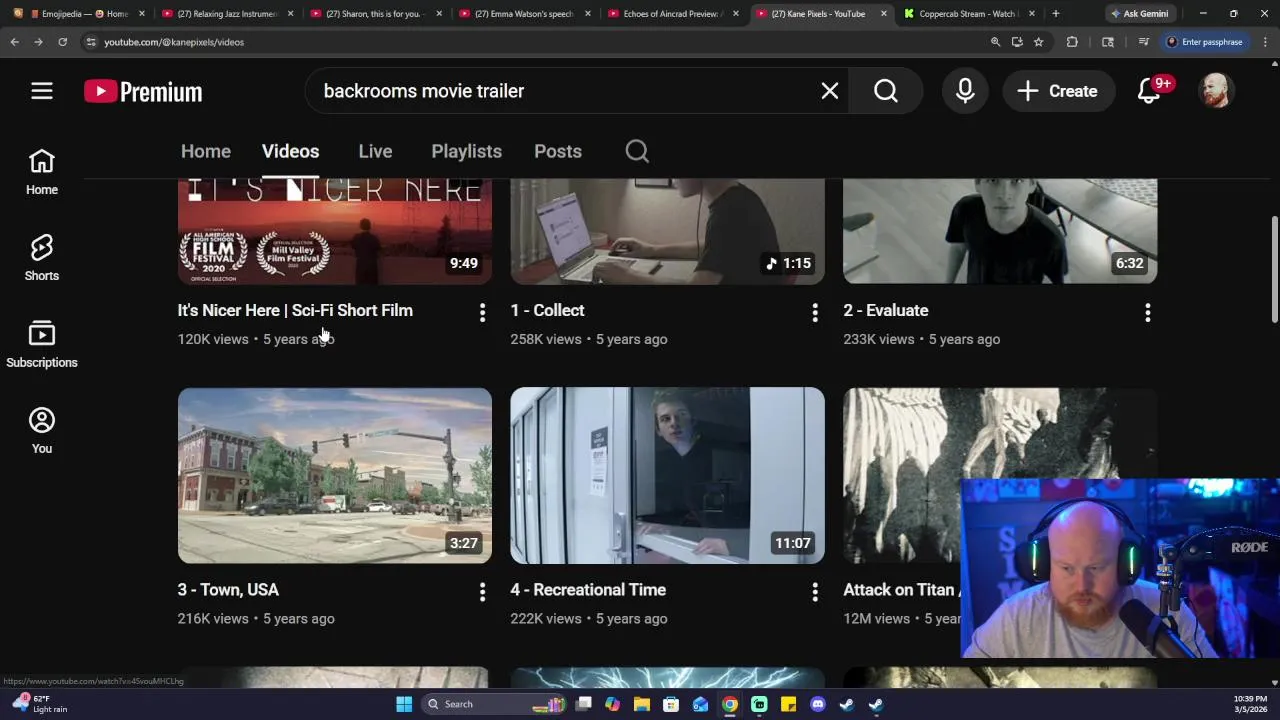Image resolution: width=1280 pixels, height=720 pixels.
Task: Open the notifications bell
Action: tap(1149, 91)
